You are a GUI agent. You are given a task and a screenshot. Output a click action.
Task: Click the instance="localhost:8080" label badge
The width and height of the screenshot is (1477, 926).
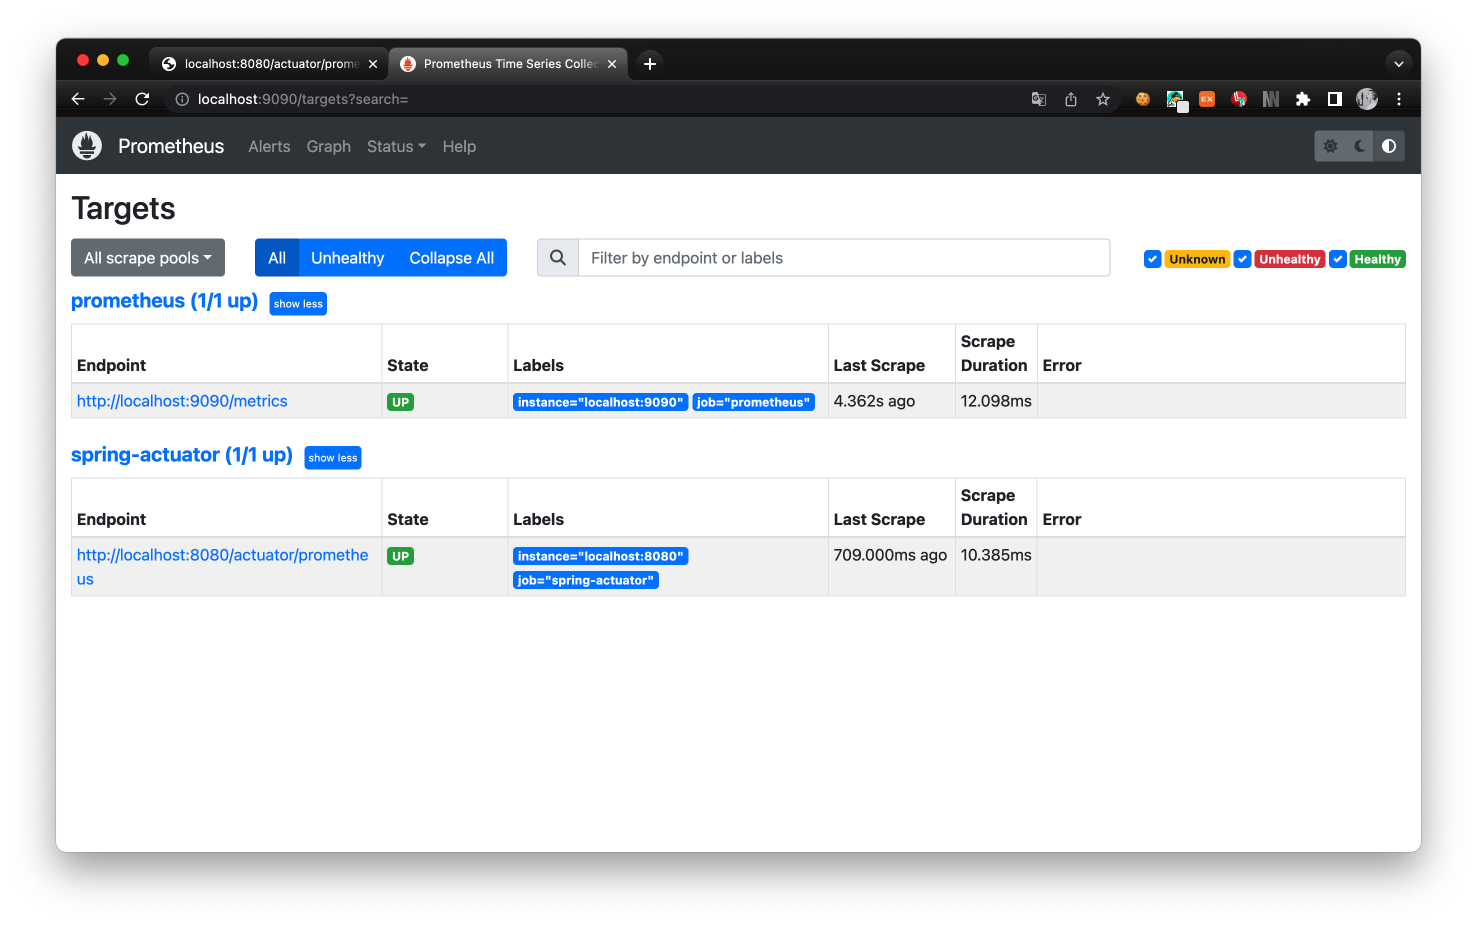coord(601,556)
